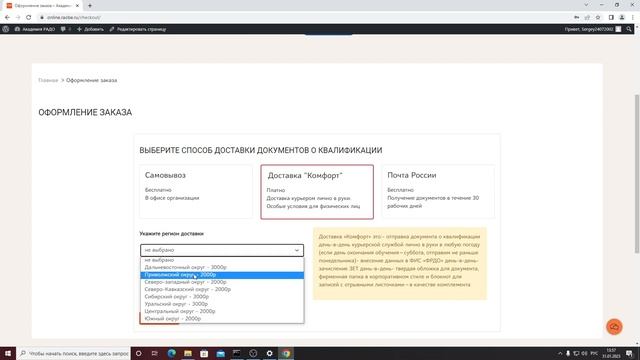This screenshot has height=360, width=640.
Task: Open Академия РАДО site menu in admin bar
Action: (35, 29)
